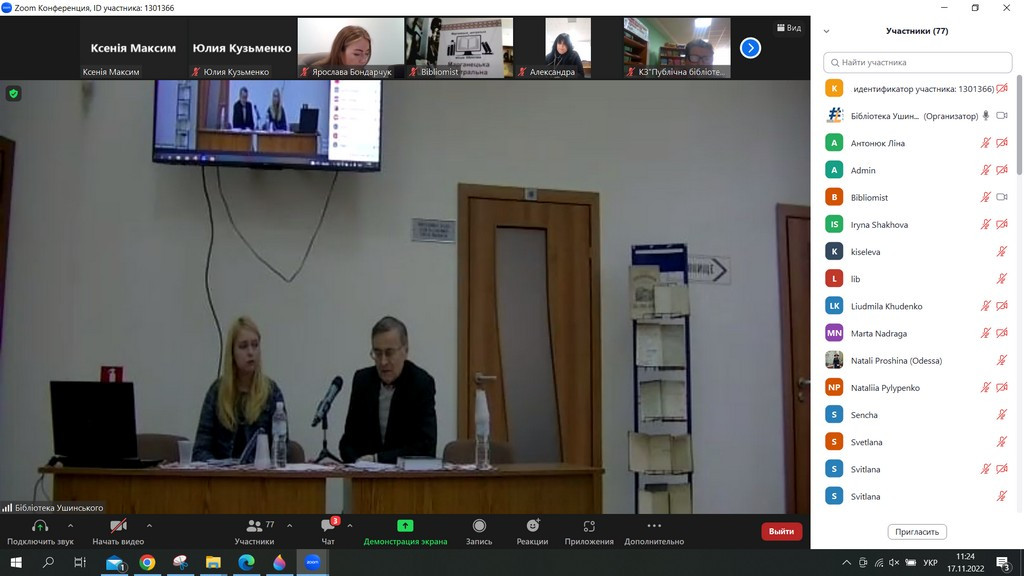
Task: Expand chat options arrow beside Чат
Action: coord(350,526)
